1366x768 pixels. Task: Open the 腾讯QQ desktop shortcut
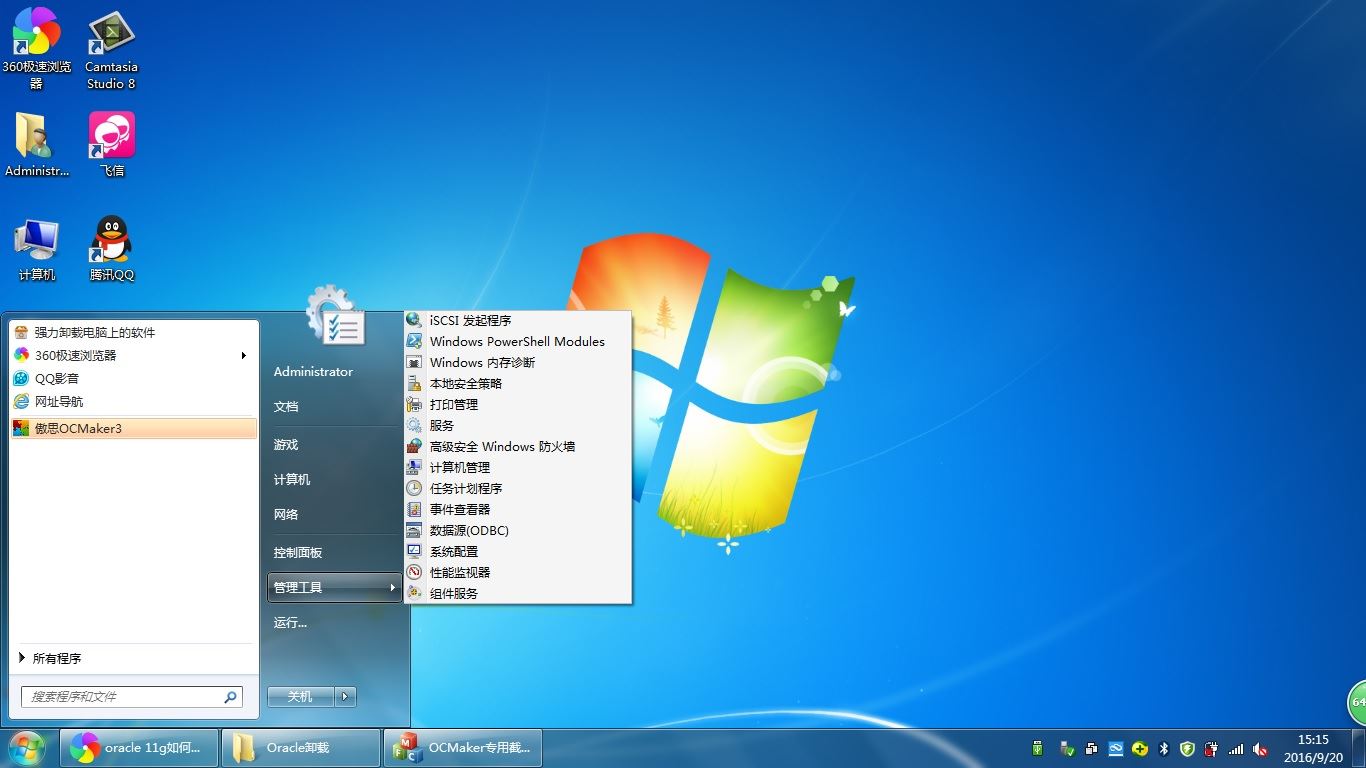pos(111,249)
